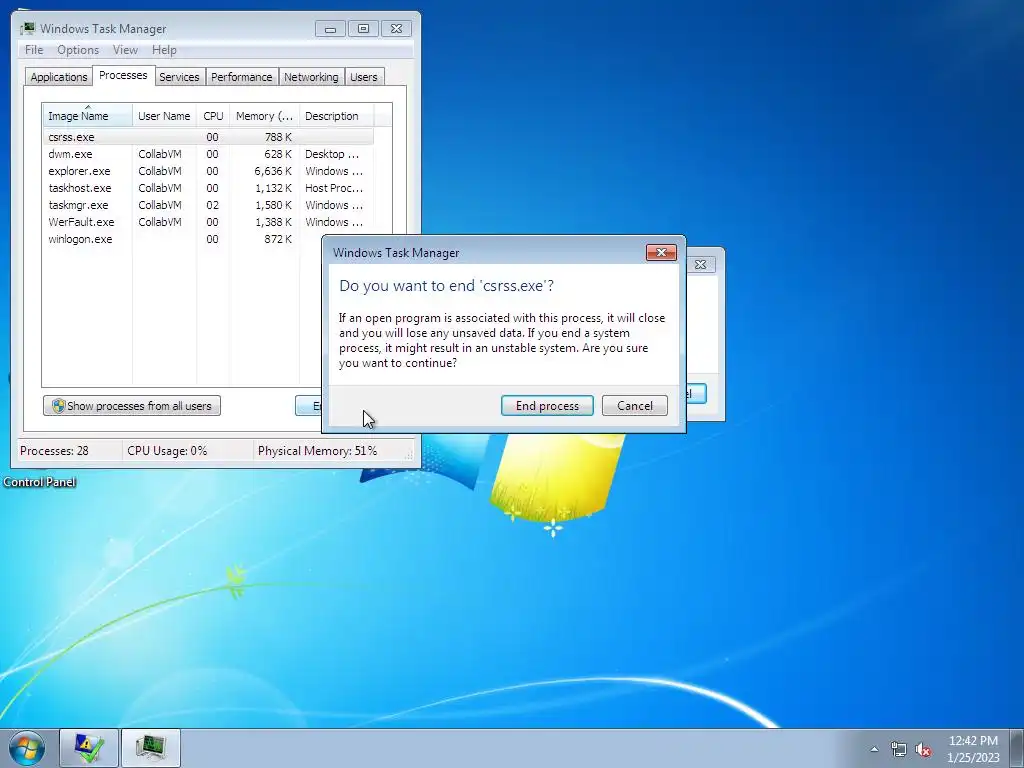Click the 6,636 K memory value
Screen dimensions: 1024x768
[273, 171]
